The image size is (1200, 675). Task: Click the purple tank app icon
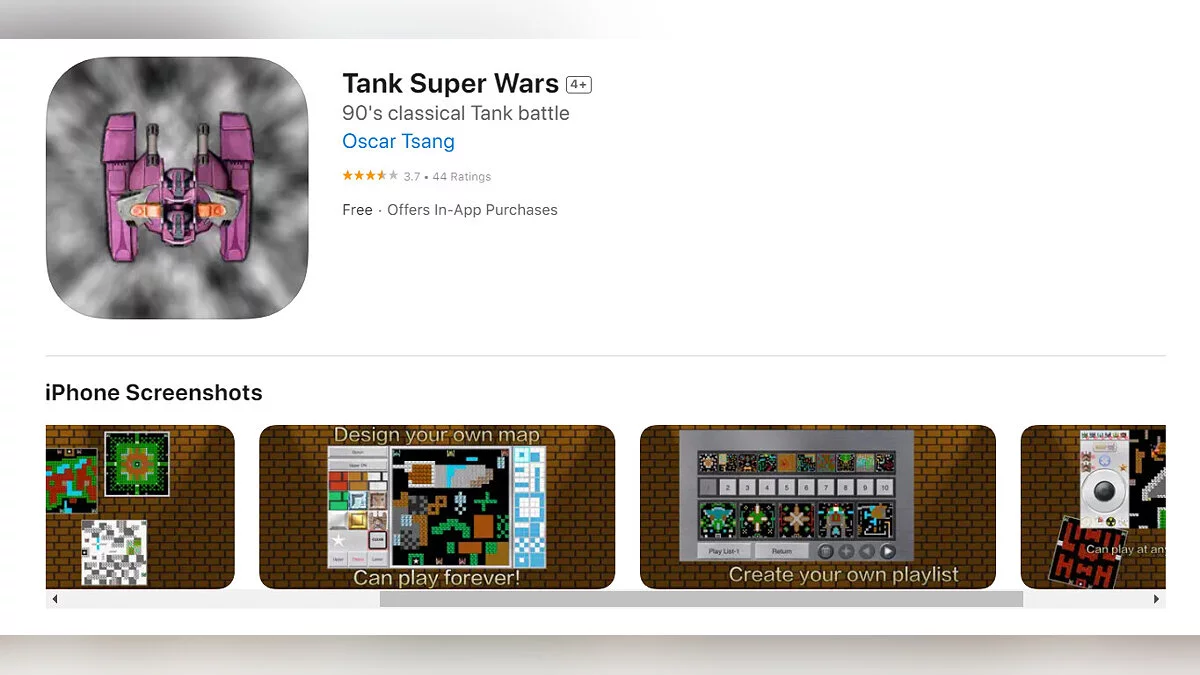(177, 188)
